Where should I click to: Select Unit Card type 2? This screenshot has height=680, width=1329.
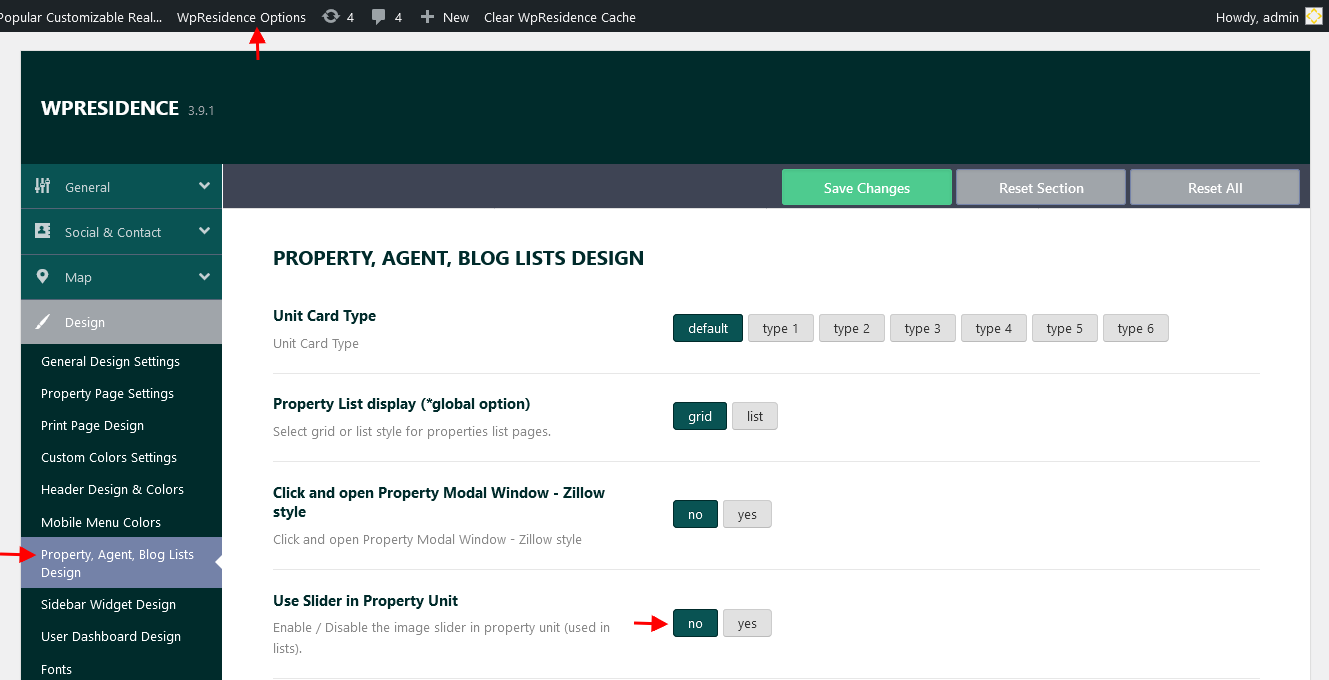point(852,328)
